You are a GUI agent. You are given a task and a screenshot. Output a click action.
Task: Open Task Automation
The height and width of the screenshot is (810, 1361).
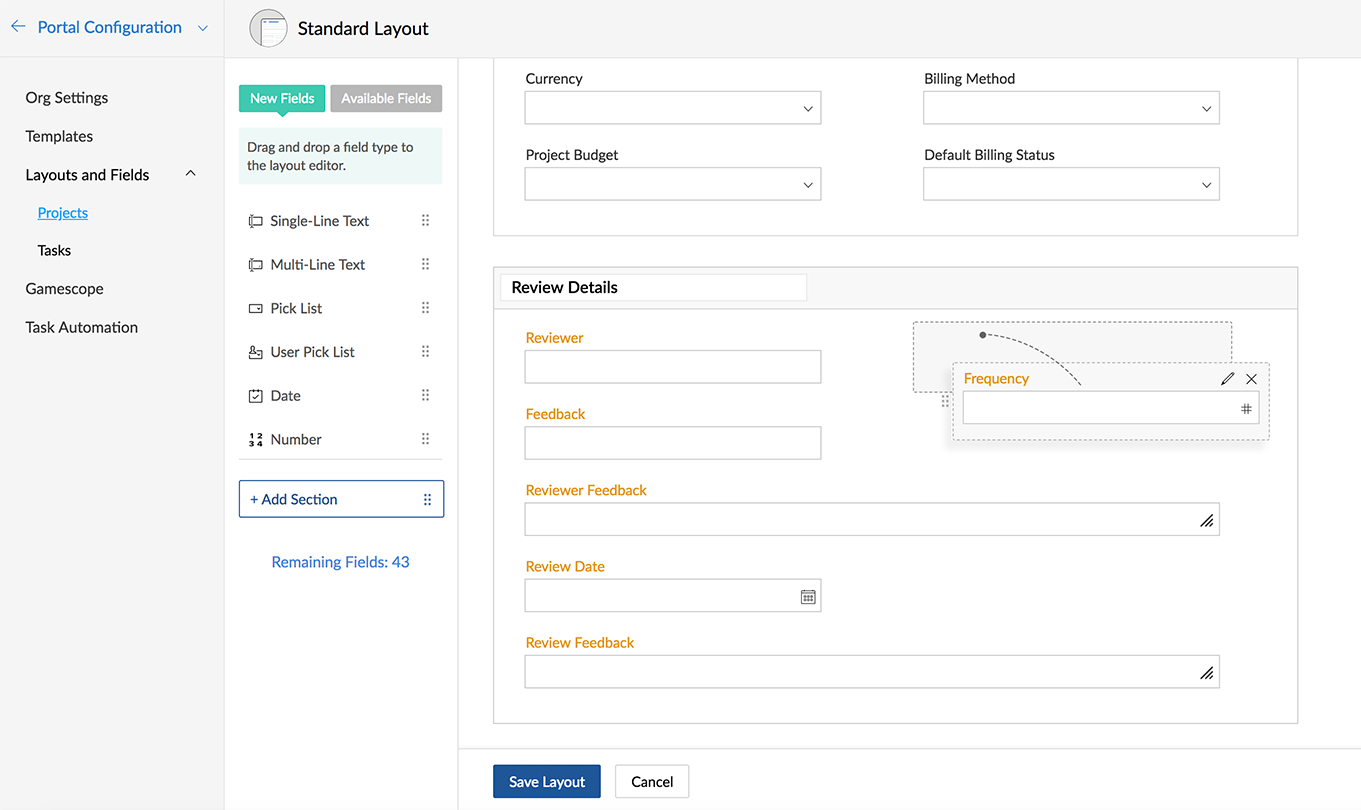pyautogui.click(x=82, y=327)
